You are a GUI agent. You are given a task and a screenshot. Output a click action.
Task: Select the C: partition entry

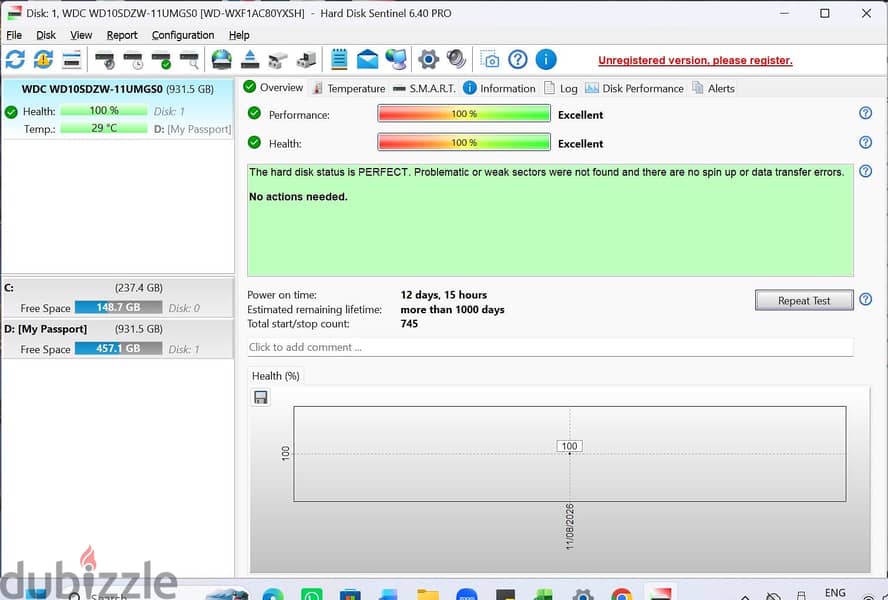117,297
